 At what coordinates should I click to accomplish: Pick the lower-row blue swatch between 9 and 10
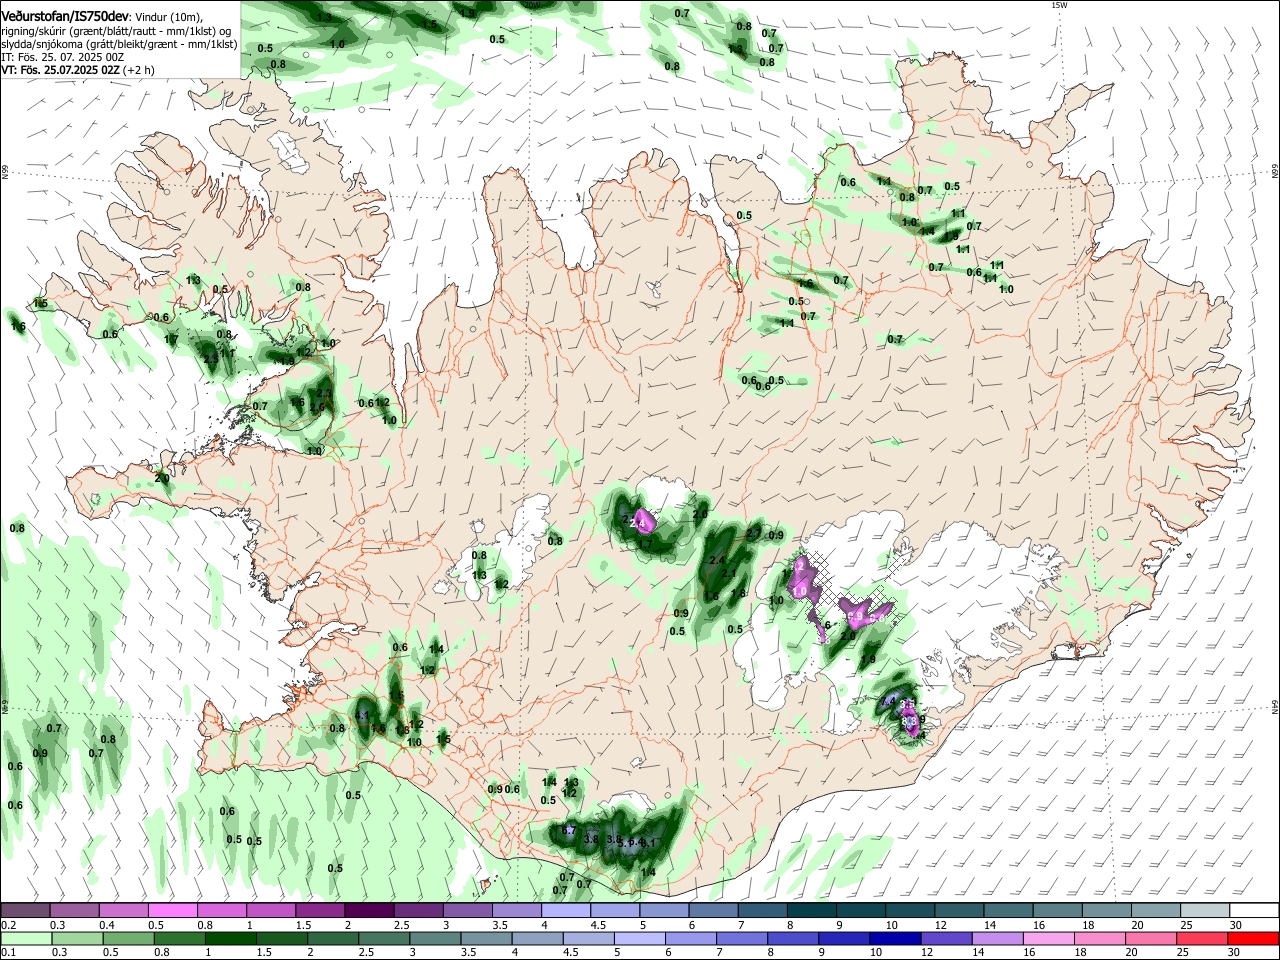pos(845,938)
